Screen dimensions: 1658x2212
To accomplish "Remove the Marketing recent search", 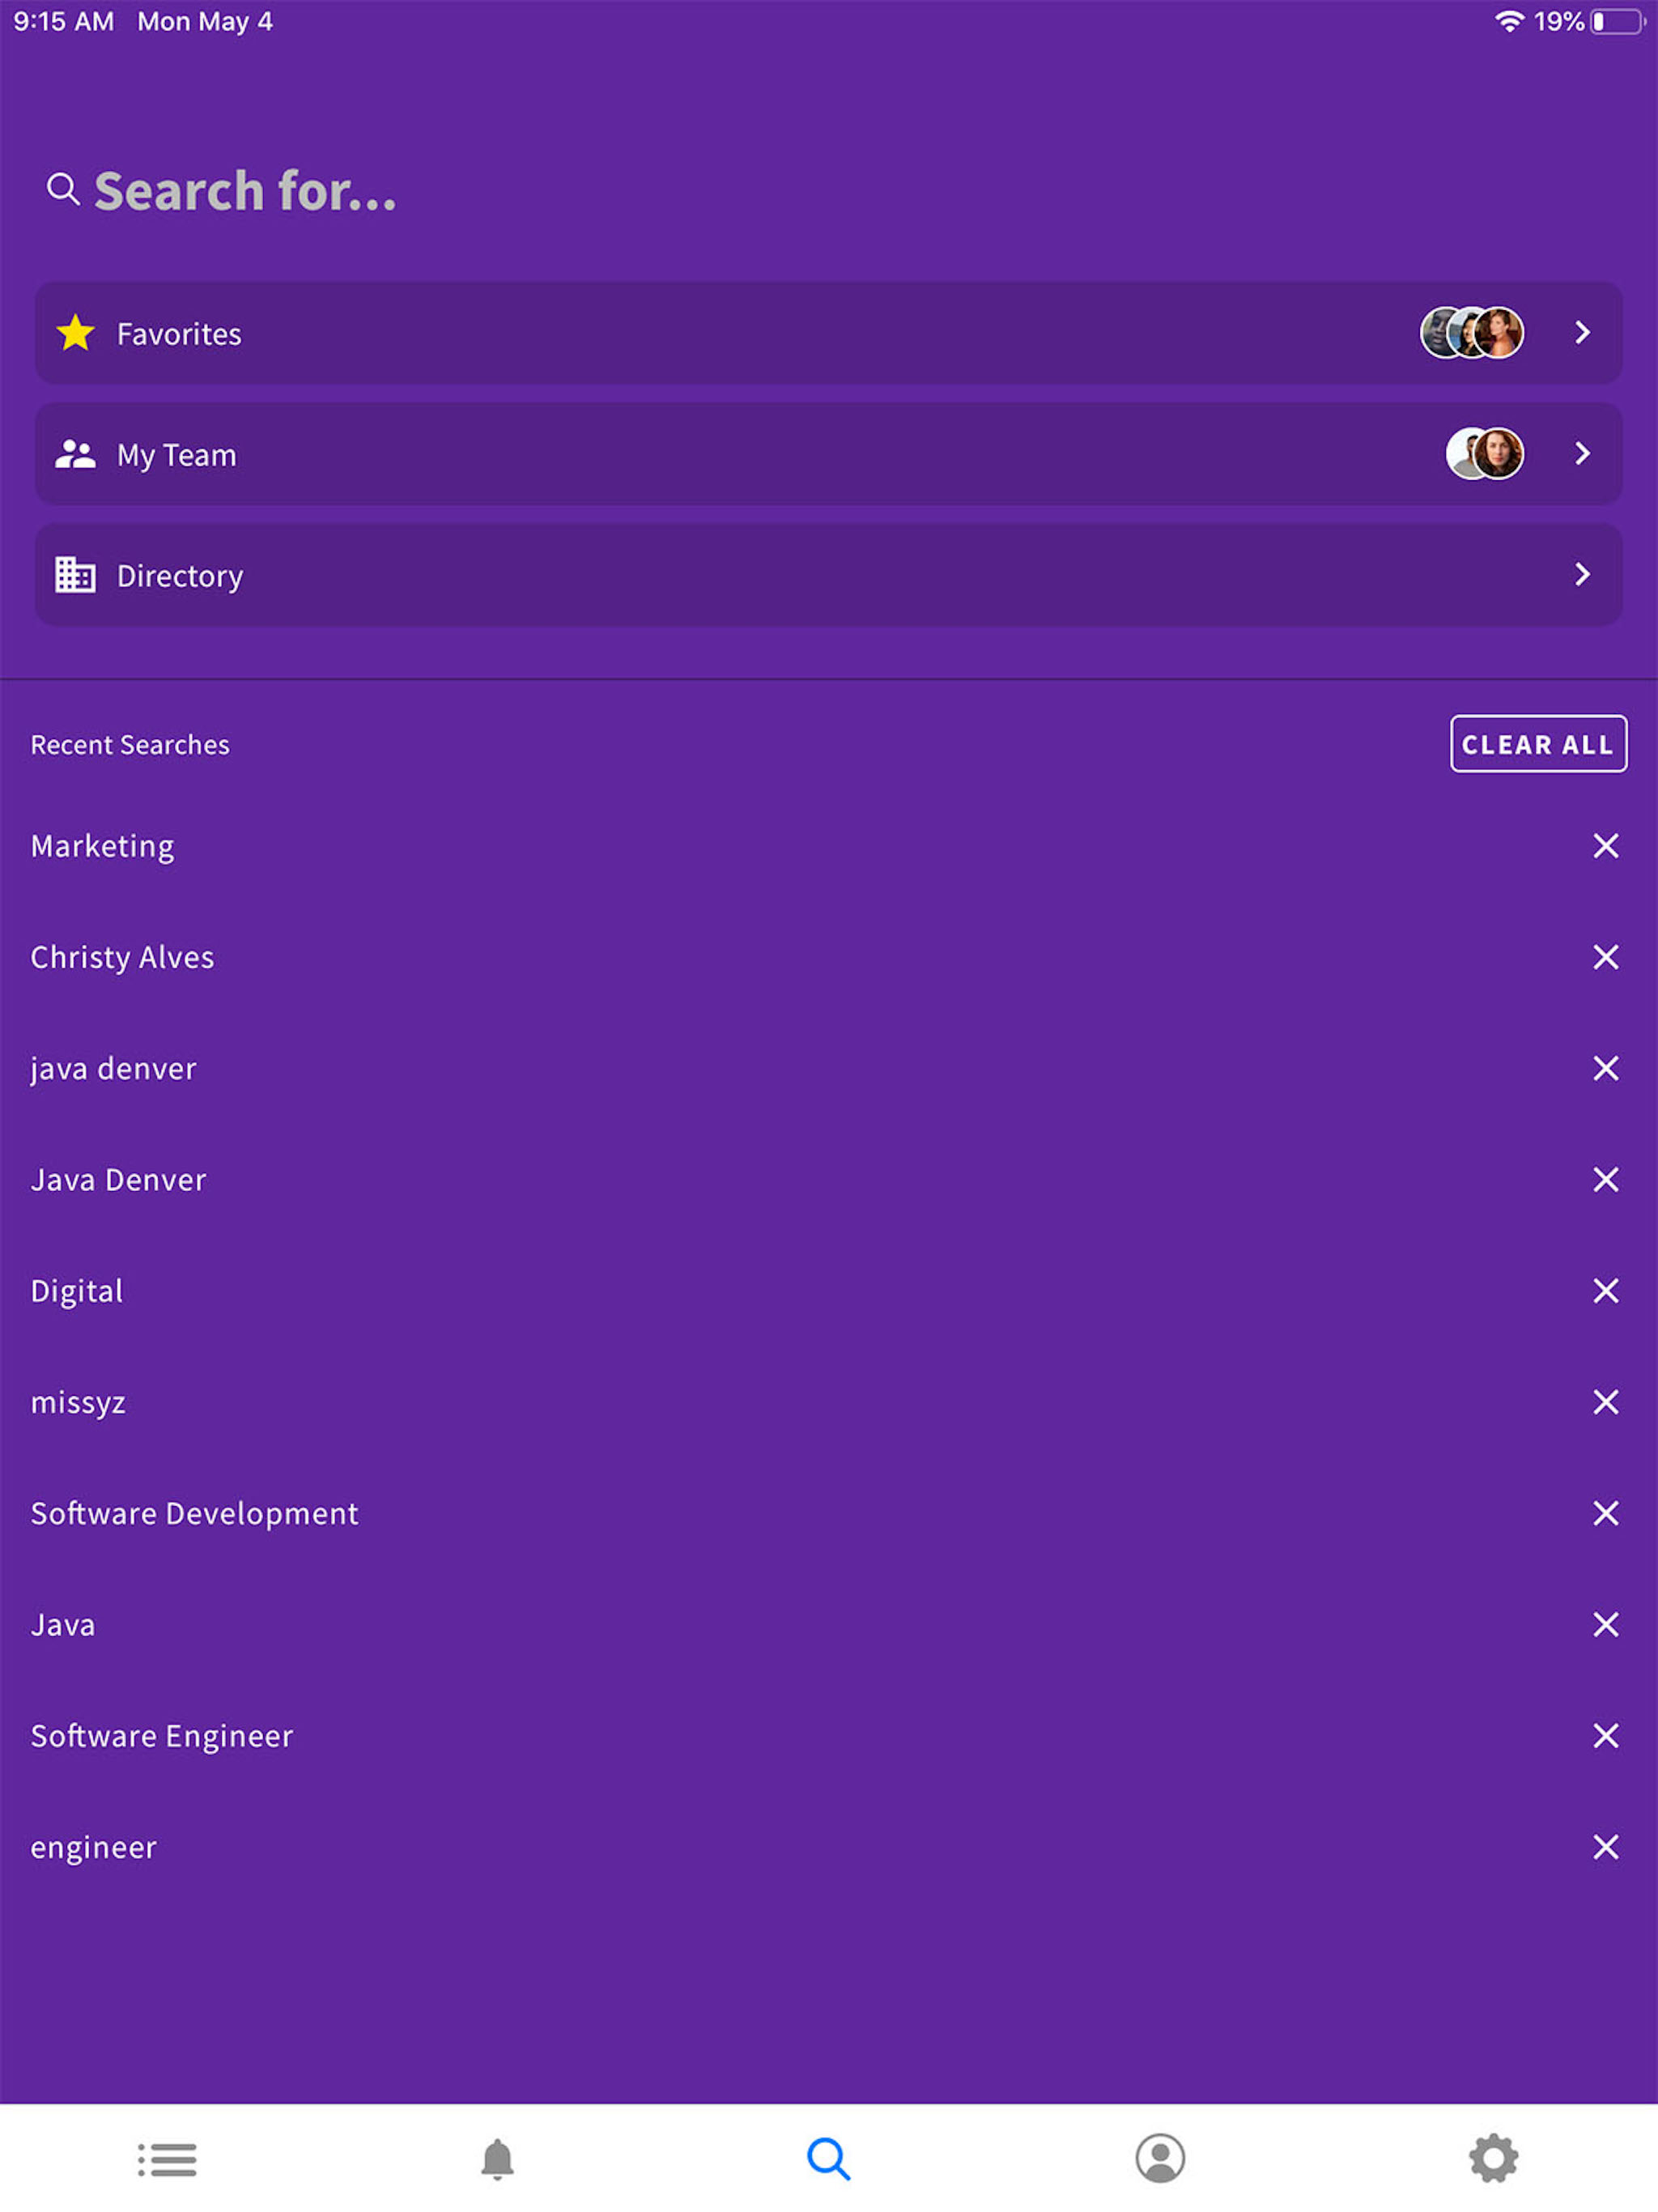I will pyautogui.click(x=1605, y=846).
